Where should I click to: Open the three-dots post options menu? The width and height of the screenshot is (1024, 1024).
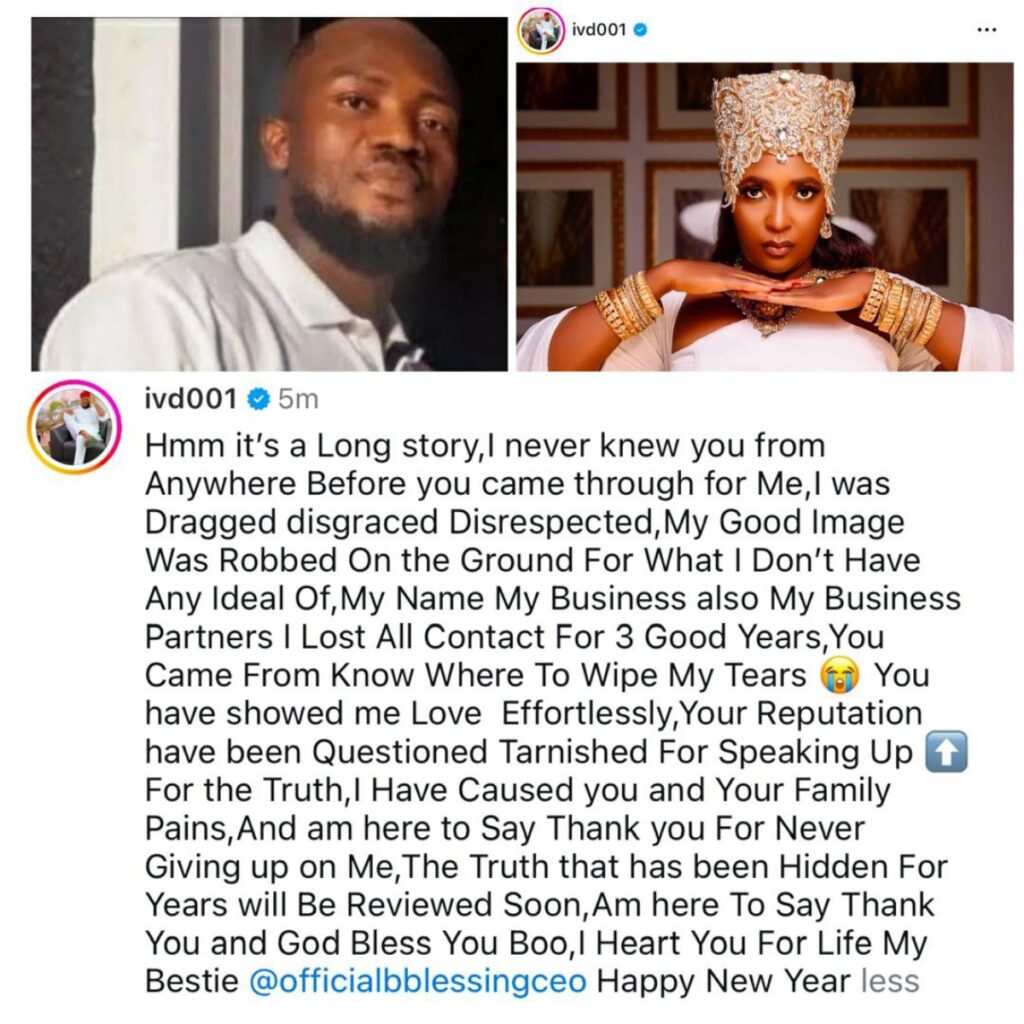point(986,30)
